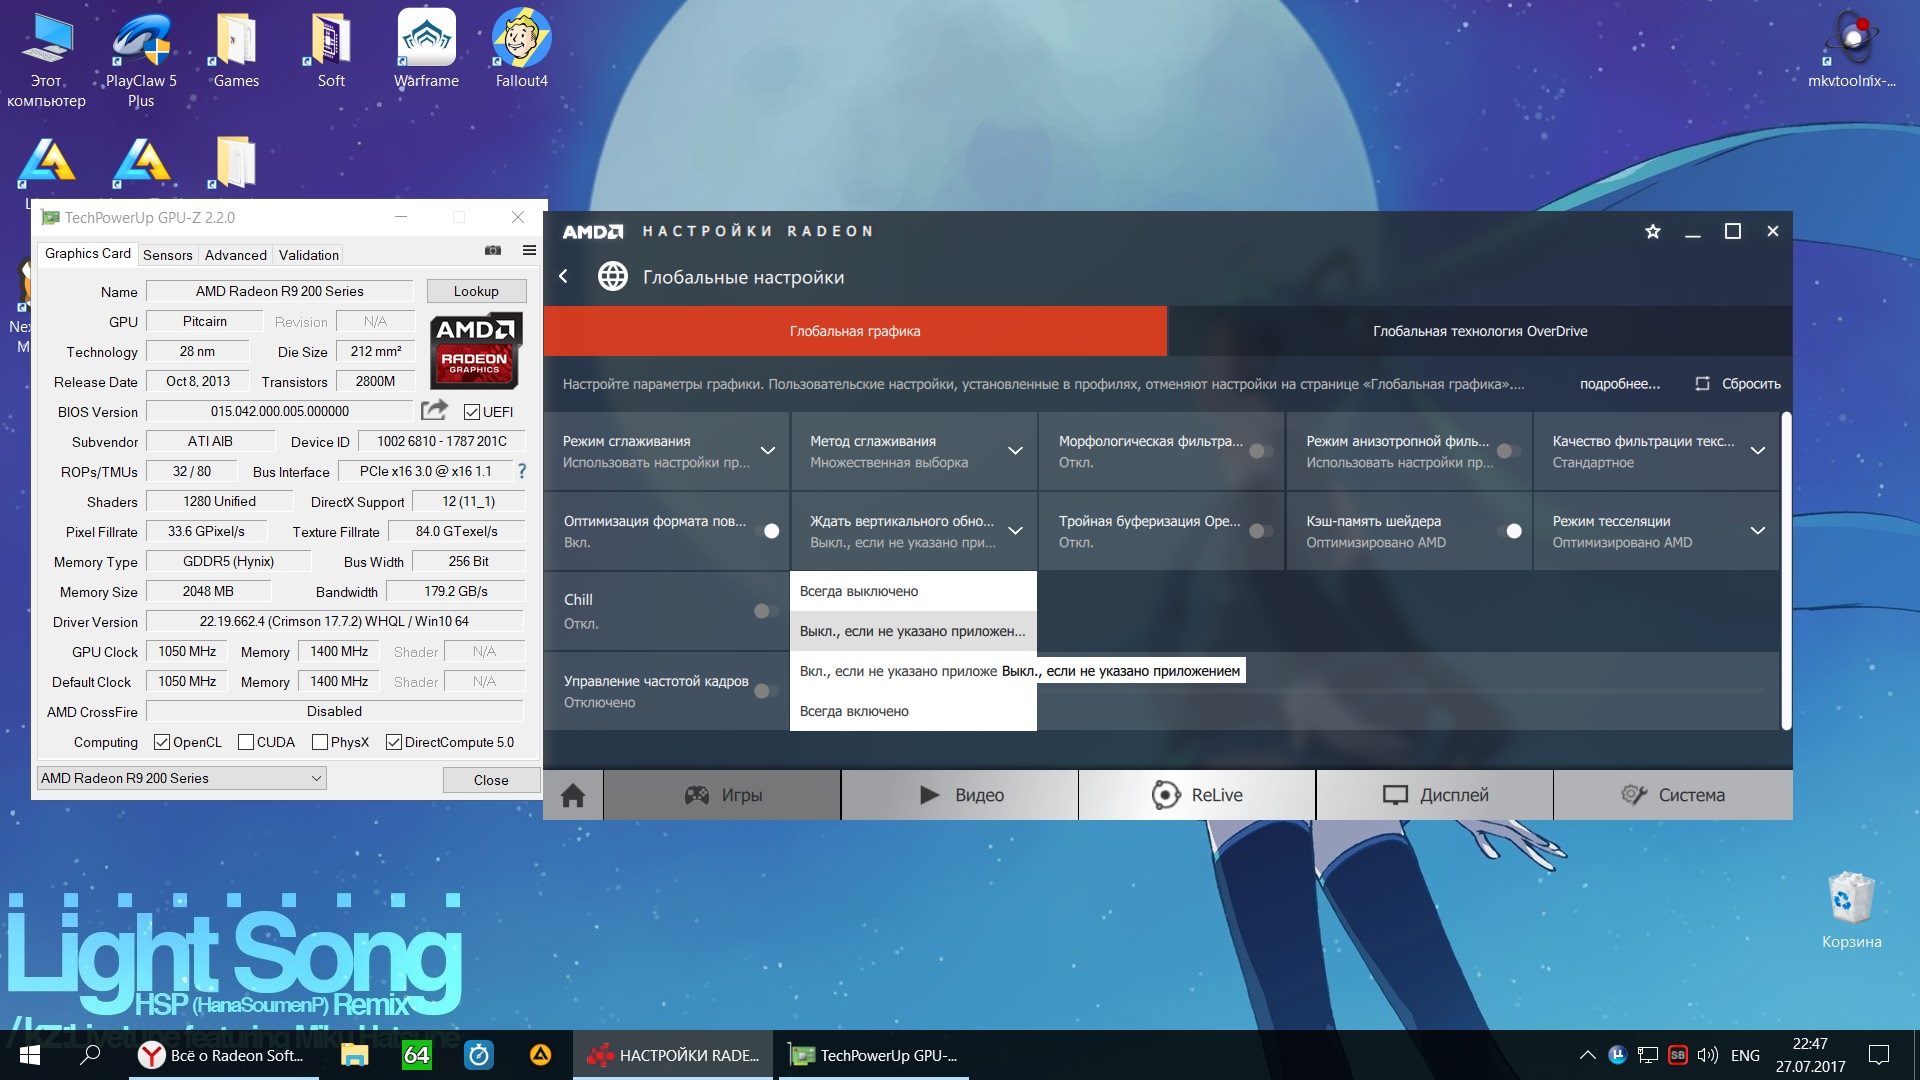Toggle Кэш-память шейдера switch
The height and width of the screenshot is (1080, 1920).
tap(1509, 531)
